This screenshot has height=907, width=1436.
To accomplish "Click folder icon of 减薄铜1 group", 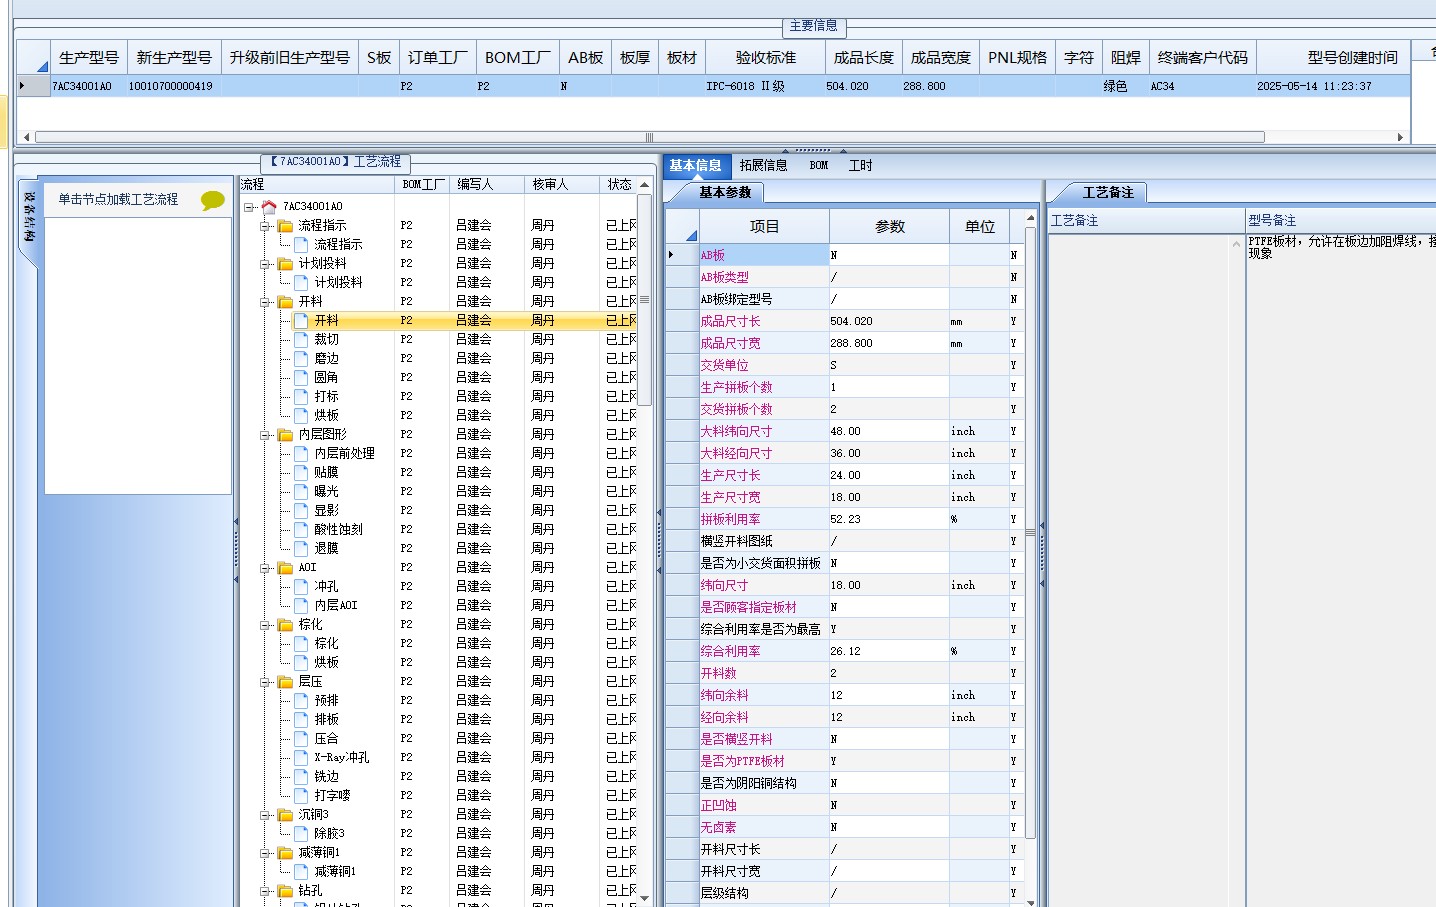I will pyautogui.click(x=285, y=853).
